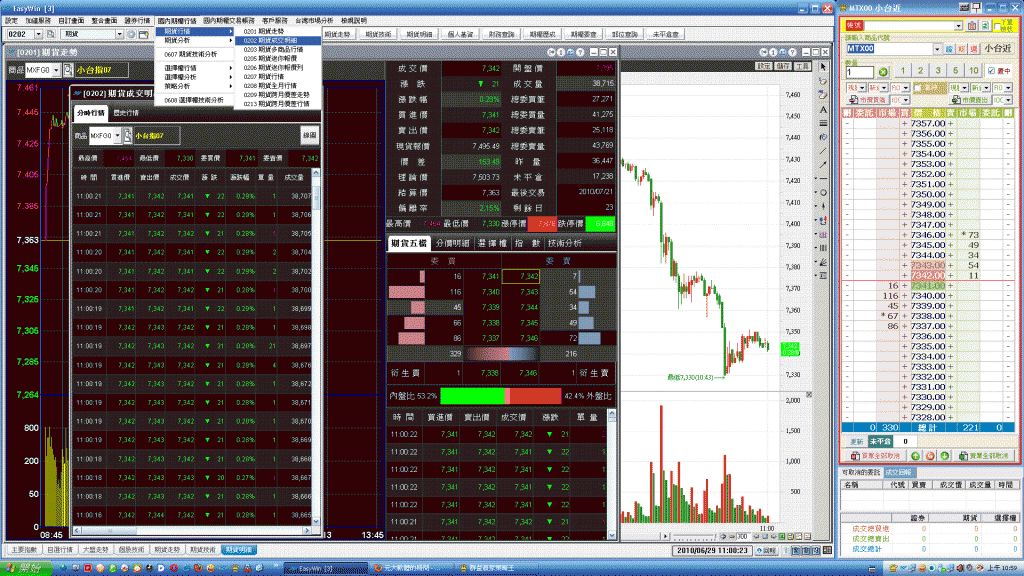Click the vertical scrollbar of 0202 trade list
This screenshot has width=1024, height=576.
316,346
